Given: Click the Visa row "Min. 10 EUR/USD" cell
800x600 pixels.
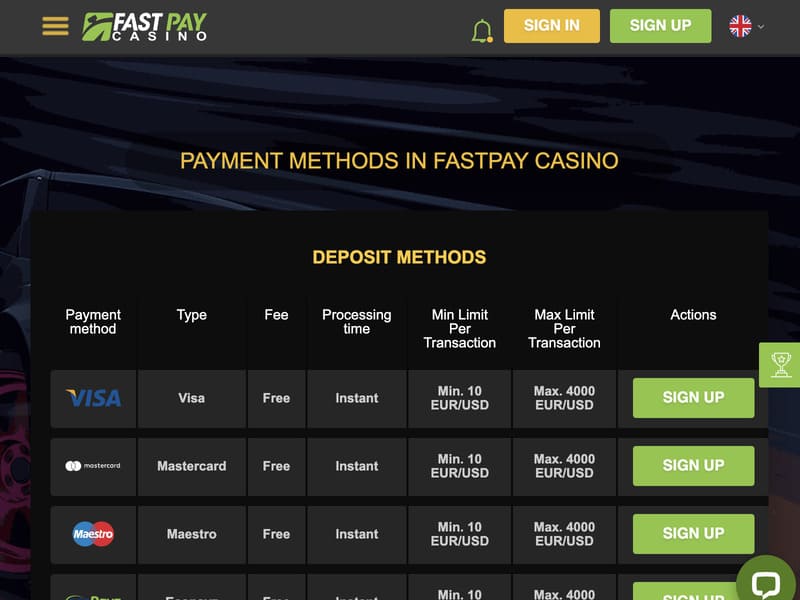Looking at the screenshot, I should [460, 398].
